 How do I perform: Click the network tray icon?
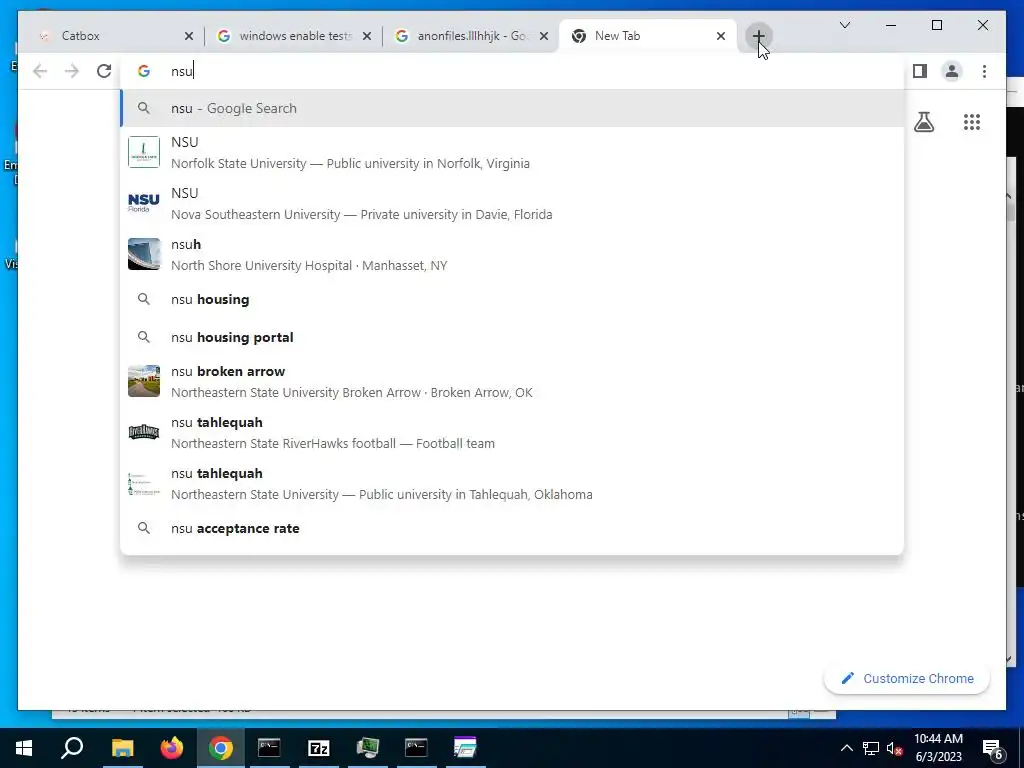coord(871,748)
